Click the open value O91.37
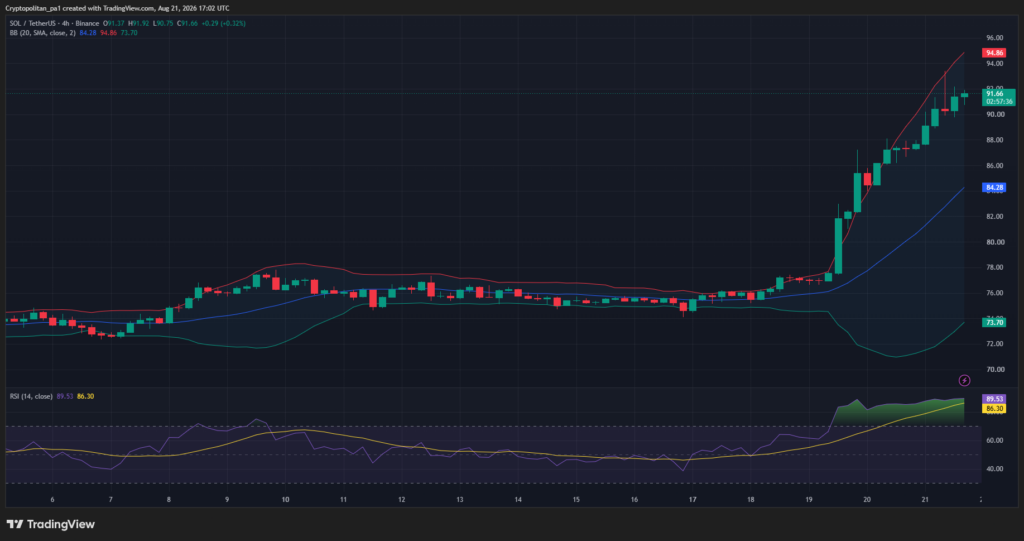 coord(116,24)
